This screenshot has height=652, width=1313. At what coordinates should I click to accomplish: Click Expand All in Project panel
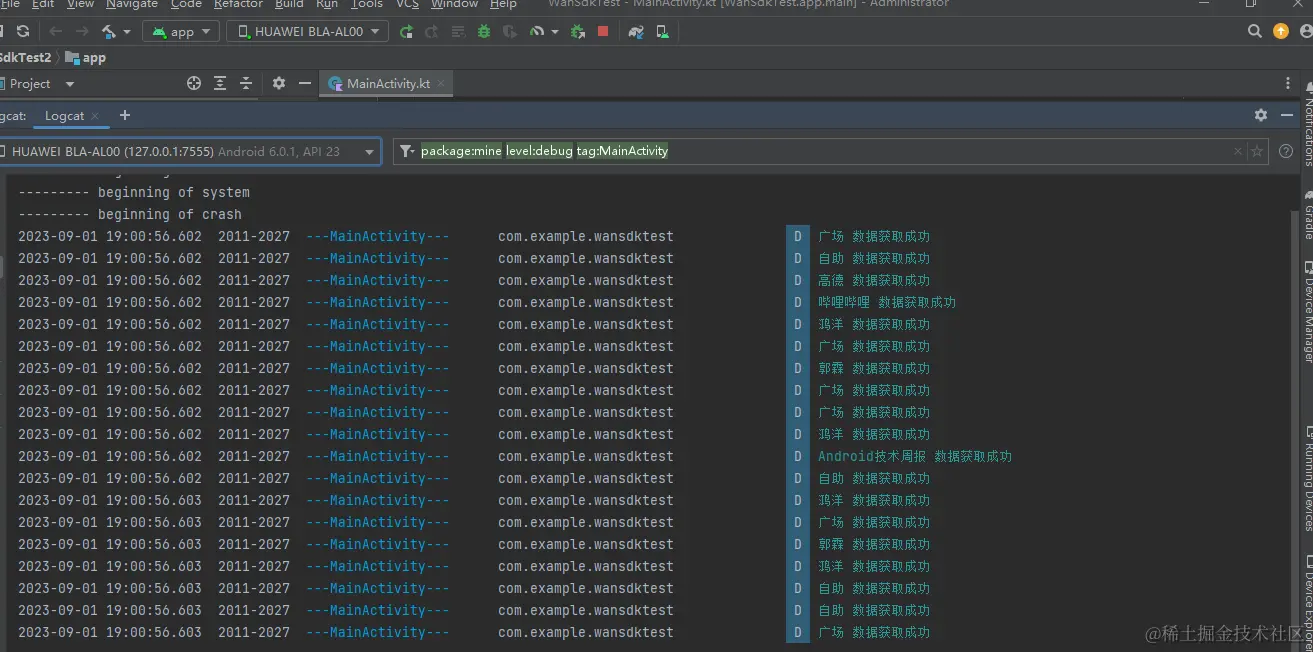coord(220,84)
